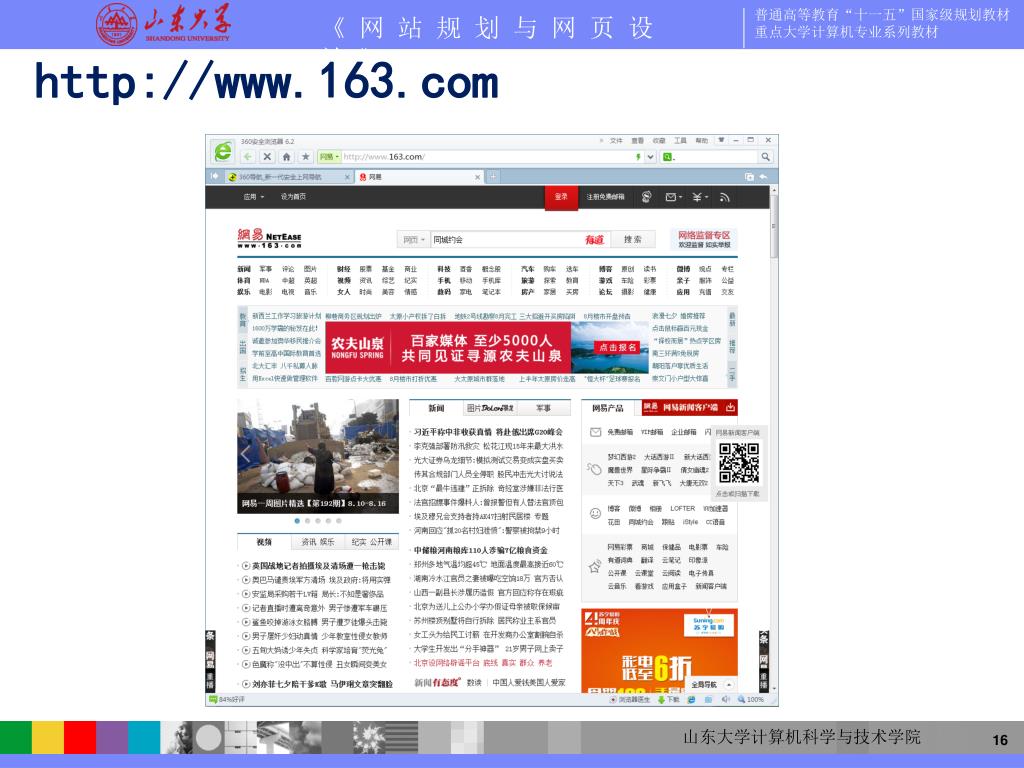
Task: Open the 网易 site dropdown left of URL
Action: [328, 157]
